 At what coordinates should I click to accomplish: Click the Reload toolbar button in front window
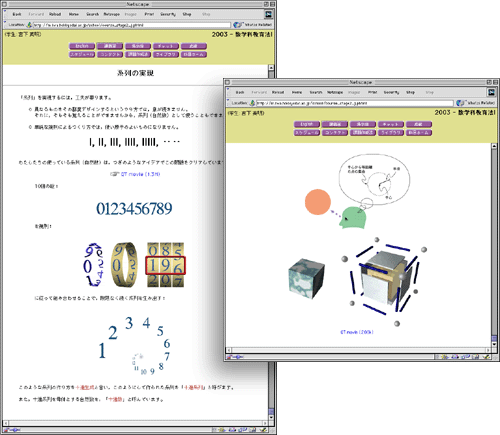pos(278,92)
